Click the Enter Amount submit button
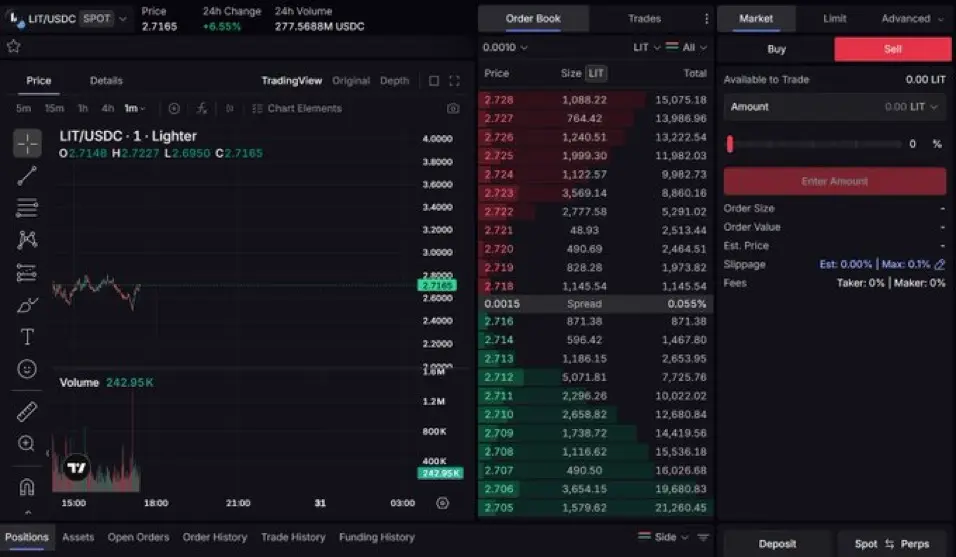The image size is (956, 557). tap(835, 182)
